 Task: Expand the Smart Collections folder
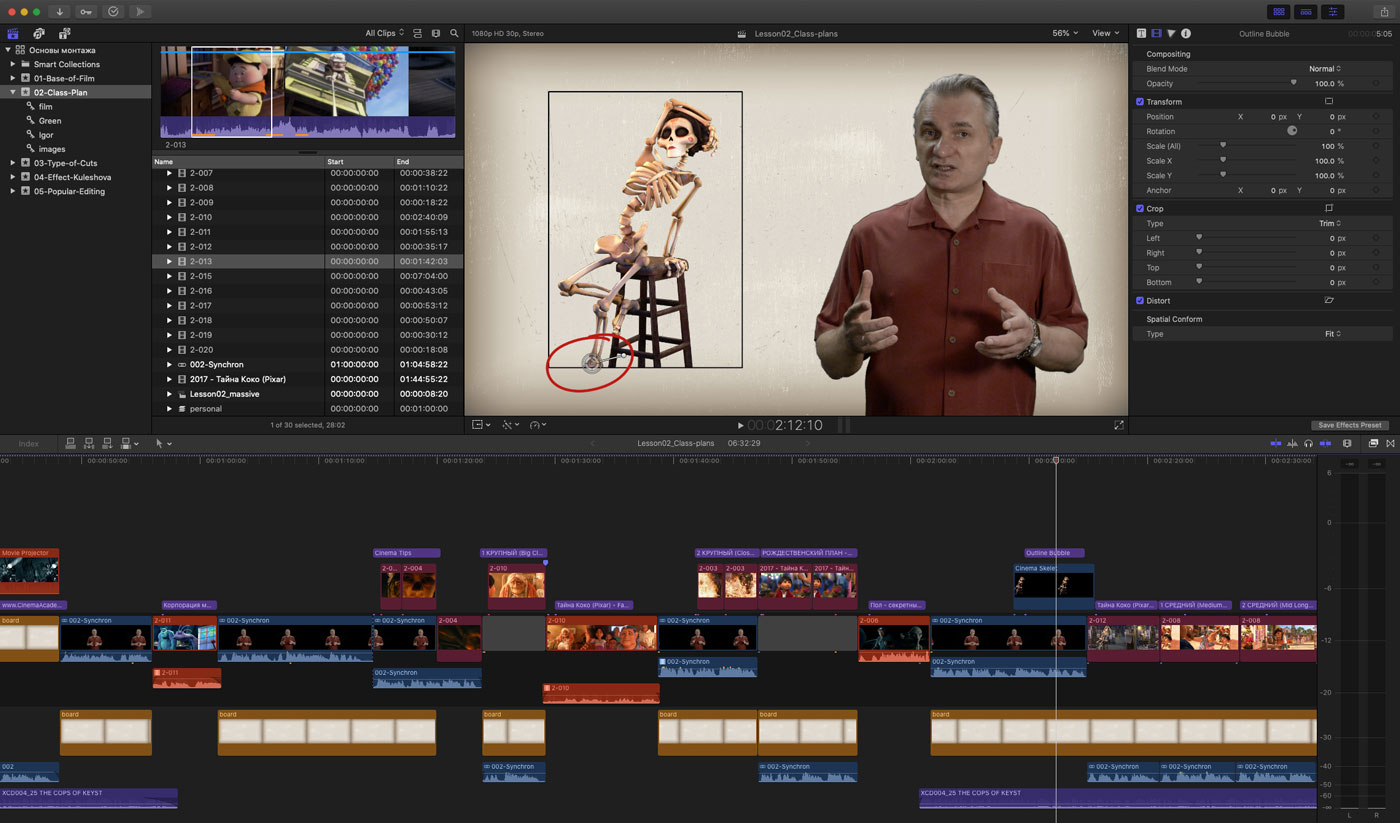13,64
